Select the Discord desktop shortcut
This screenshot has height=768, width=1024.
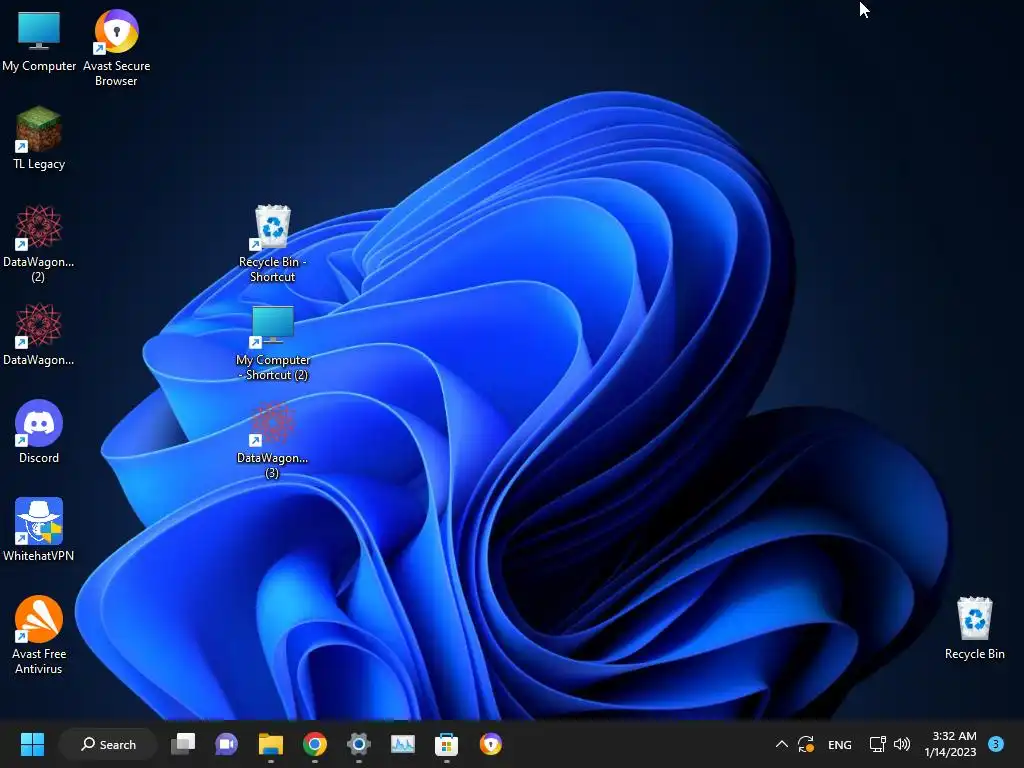click(39, 432)
